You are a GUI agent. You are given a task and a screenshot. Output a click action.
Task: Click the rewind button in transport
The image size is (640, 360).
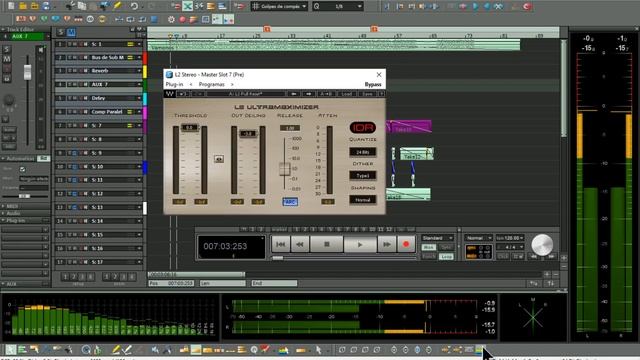(300, 244)
